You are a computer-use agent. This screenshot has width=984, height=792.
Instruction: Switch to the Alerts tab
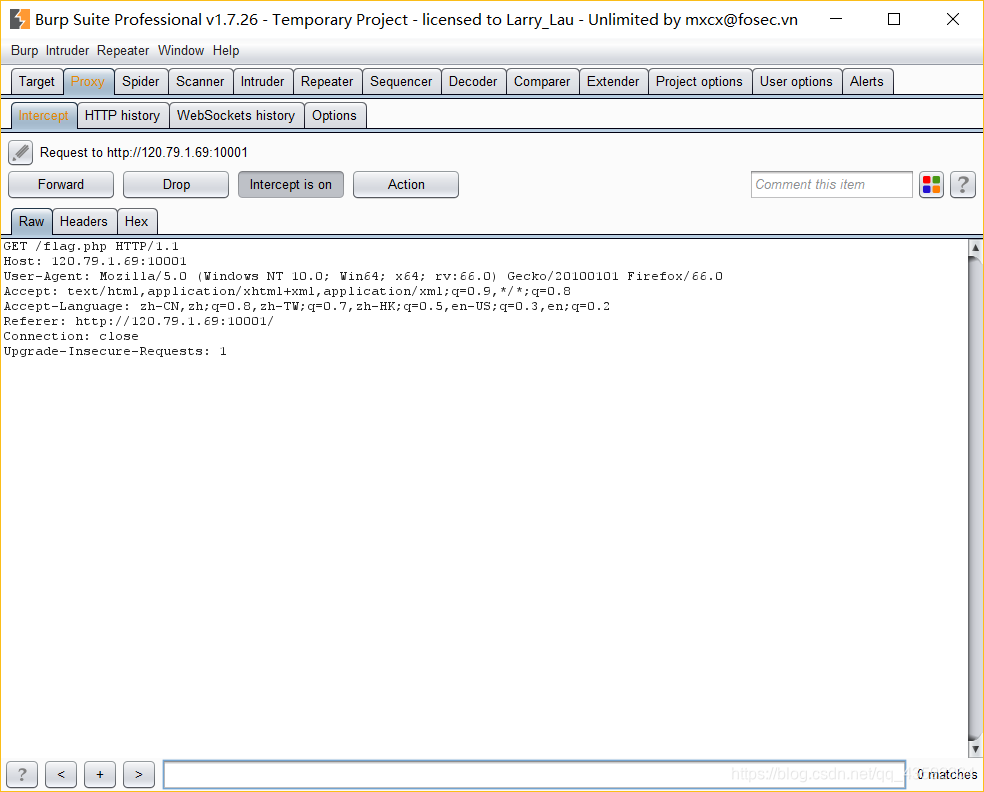tap(867, 82)
